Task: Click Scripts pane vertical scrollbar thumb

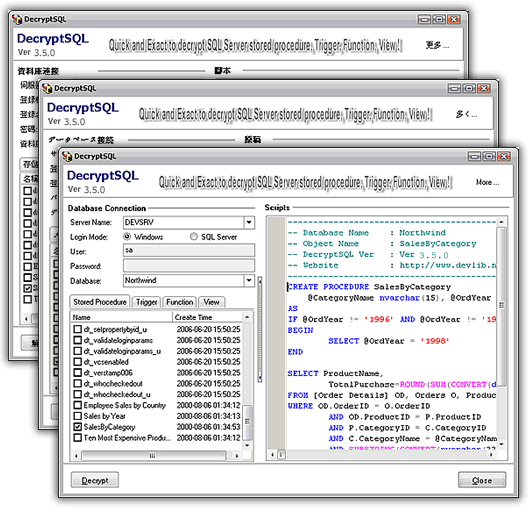Action: pyautogui.click(x=502, y=306)
